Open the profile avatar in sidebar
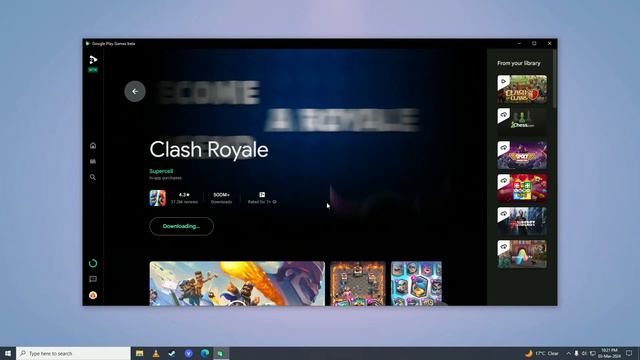640x360 pixels. (x=93, y=295)
